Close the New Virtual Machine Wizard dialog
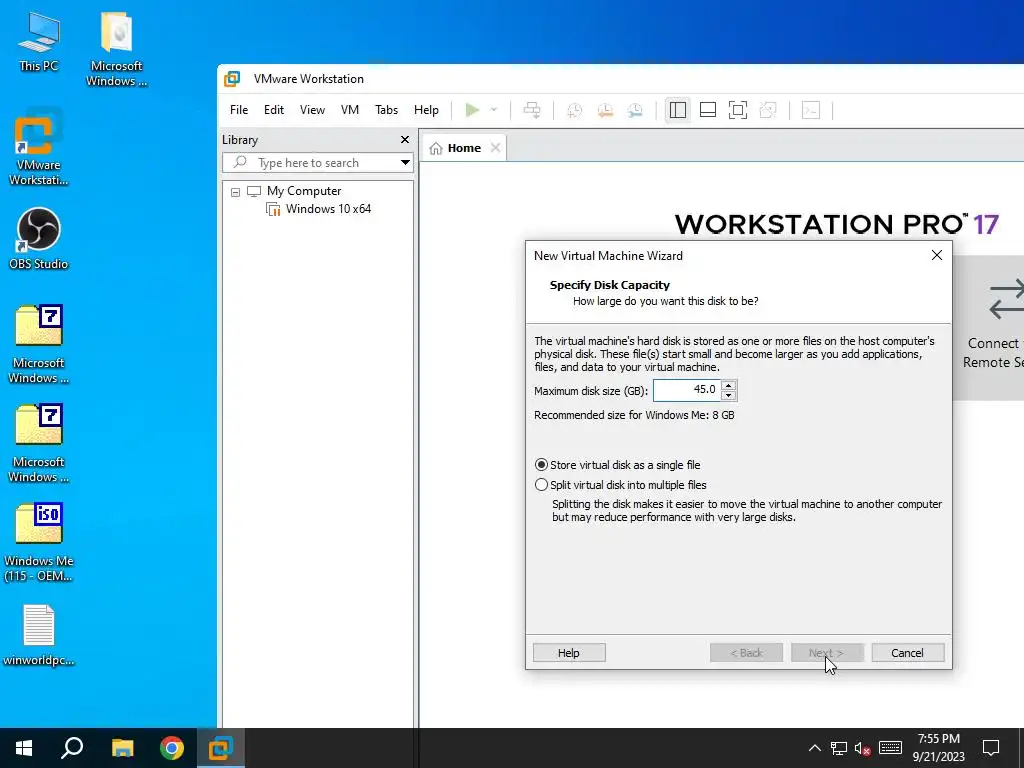Viewport: 1024px width, 768px height. click(936, 255)
